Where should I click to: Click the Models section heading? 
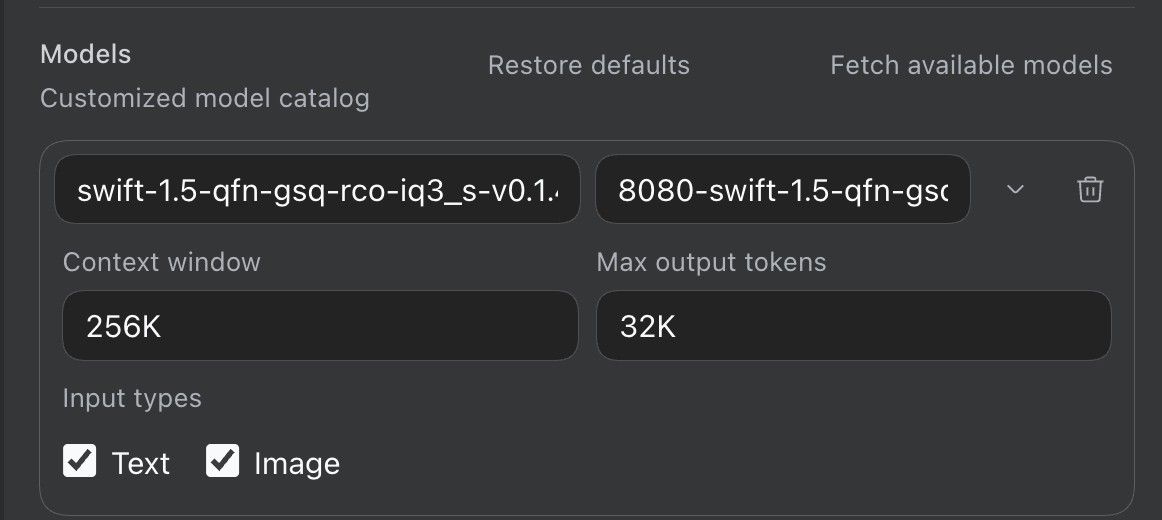[85, 54]
